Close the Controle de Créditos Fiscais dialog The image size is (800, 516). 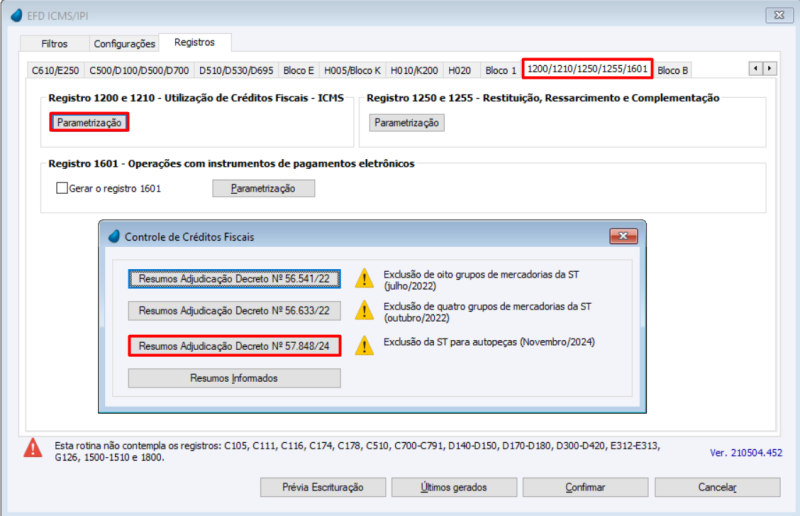[623, 236]
